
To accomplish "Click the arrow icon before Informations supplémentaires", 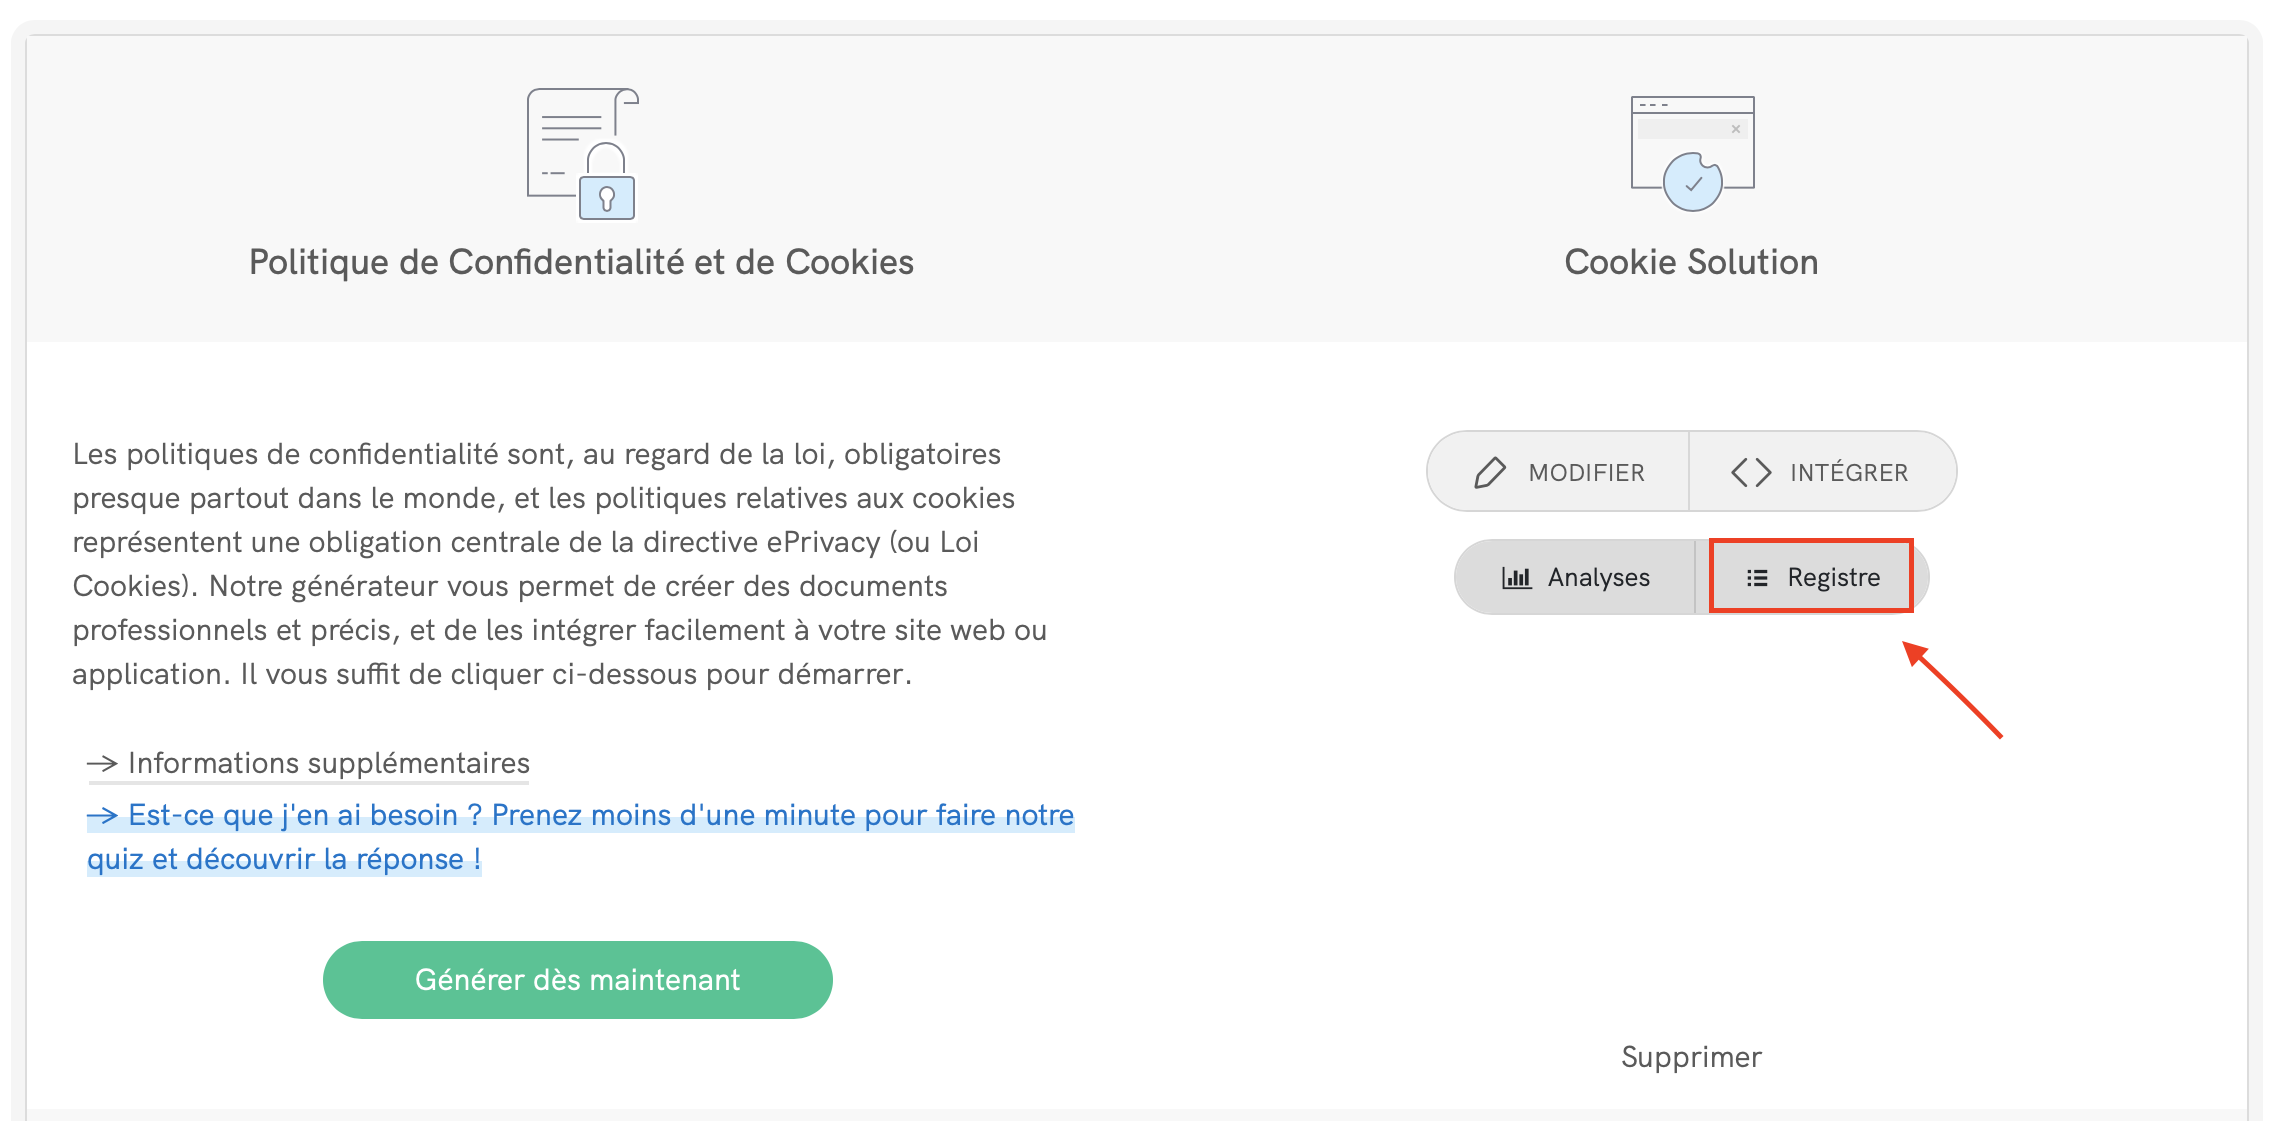I will pos(102,764).
